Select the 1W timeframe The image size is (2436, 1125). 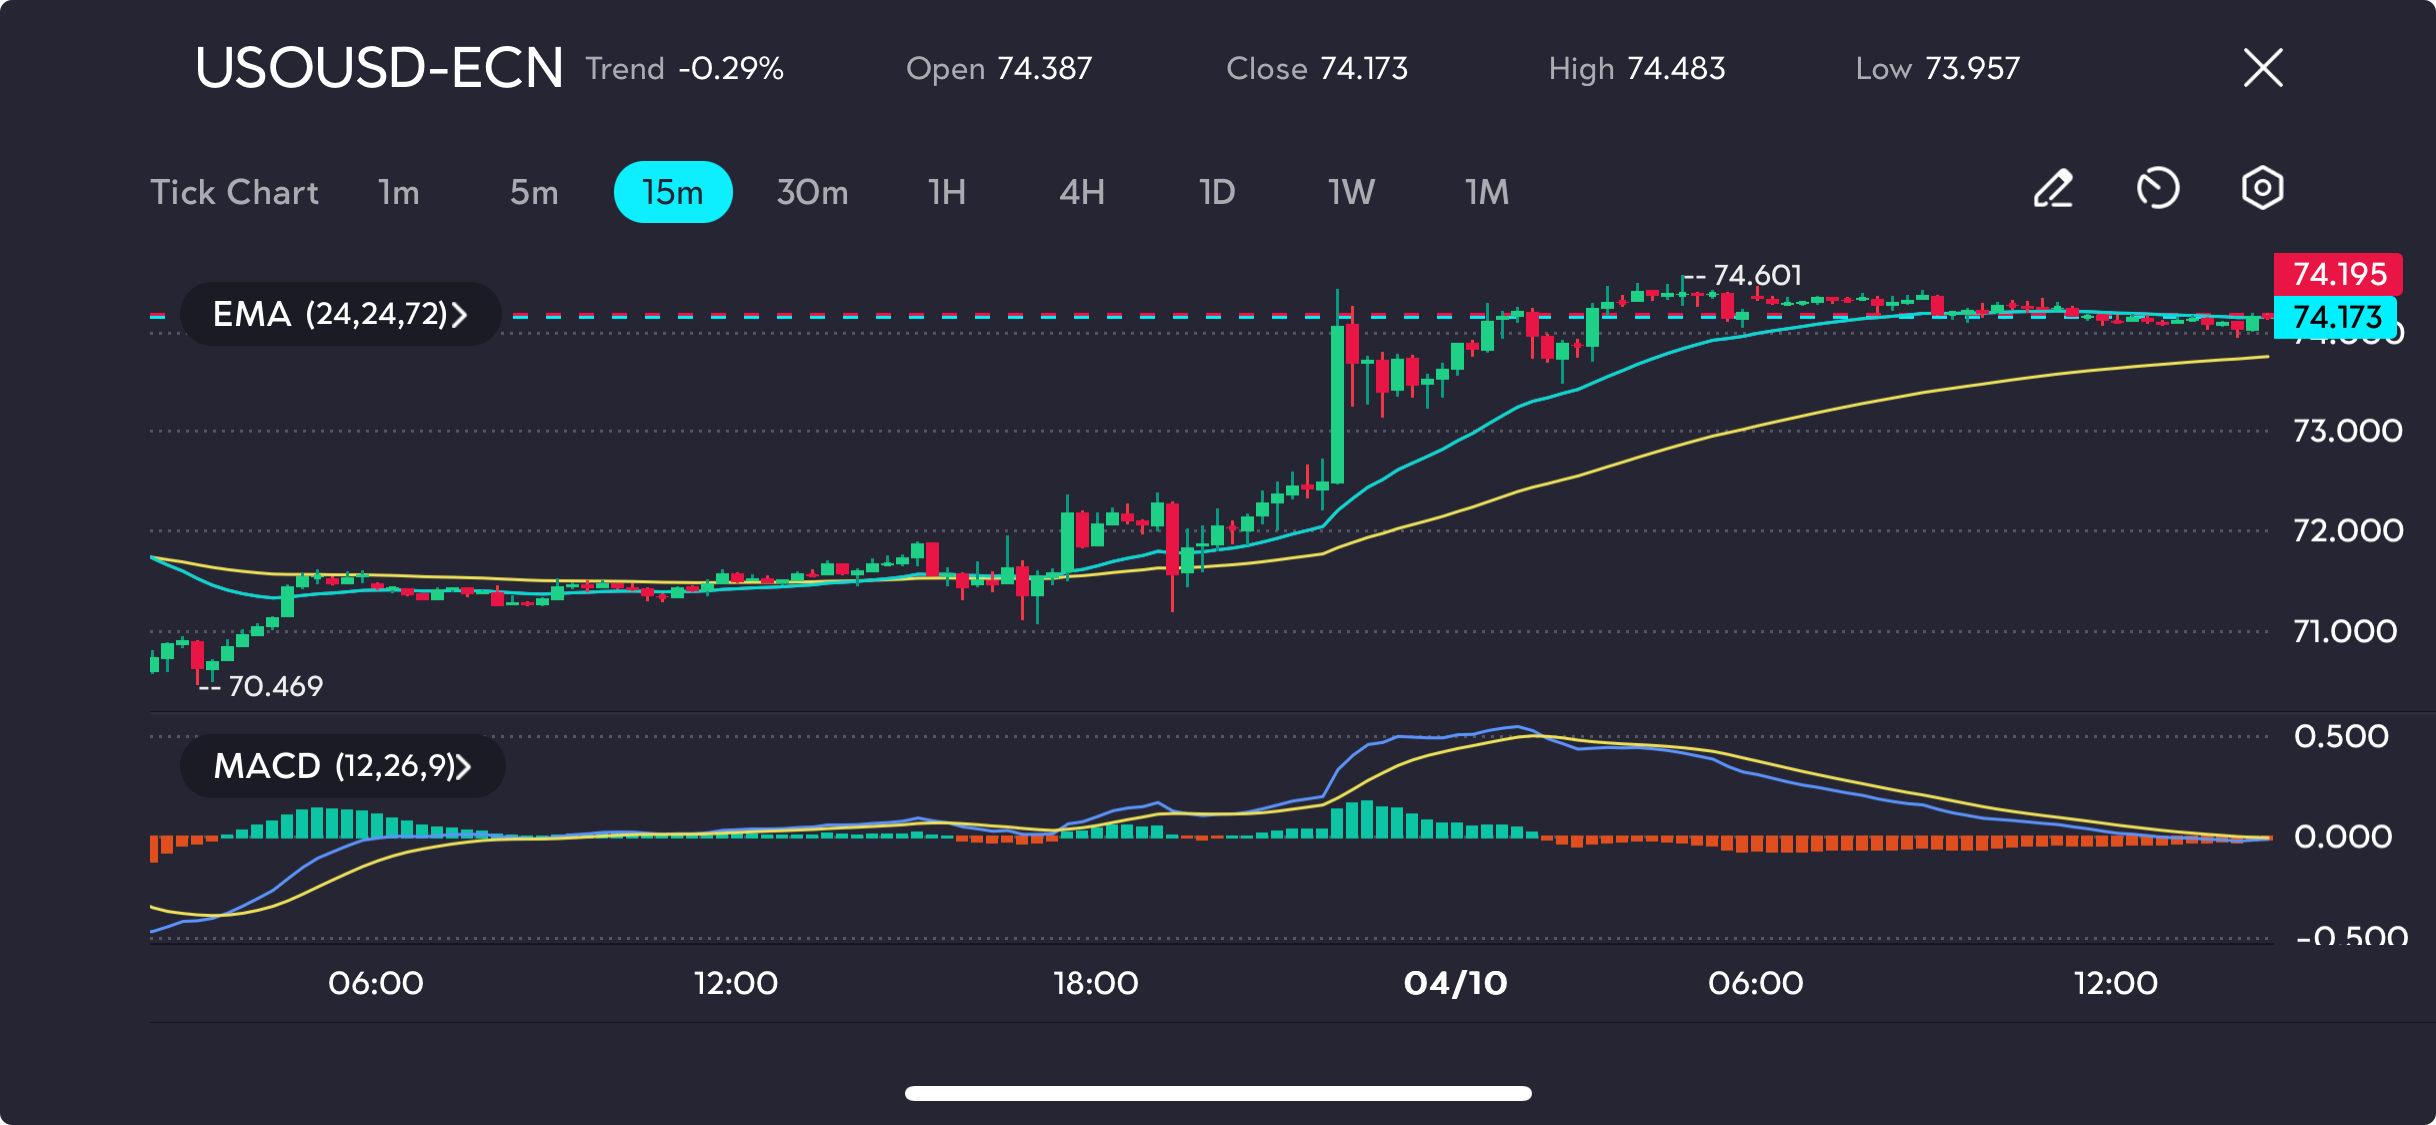(1352, 192)
